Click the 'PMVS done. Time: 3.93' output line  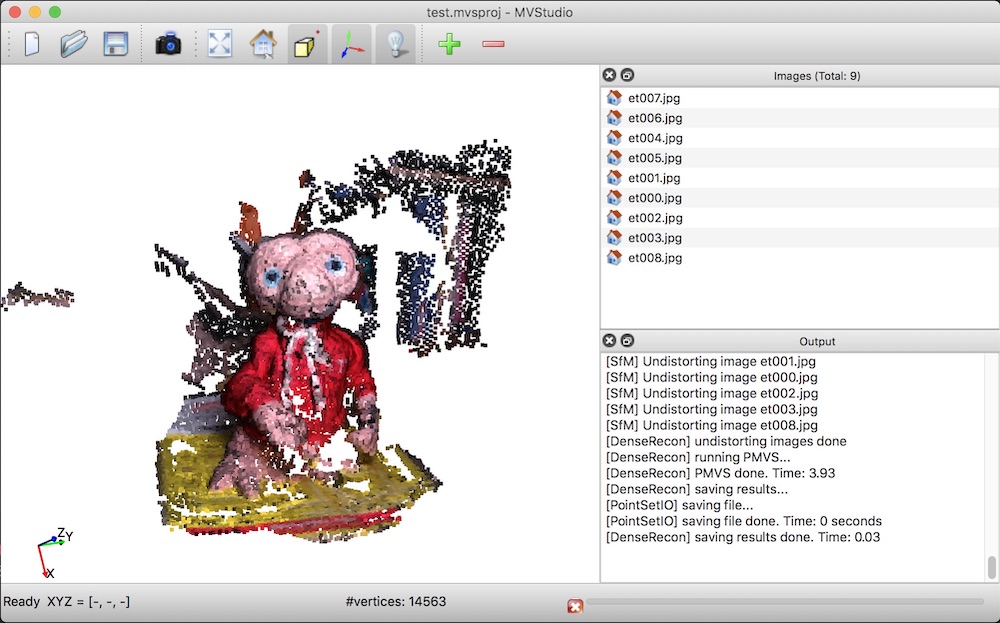720,473
